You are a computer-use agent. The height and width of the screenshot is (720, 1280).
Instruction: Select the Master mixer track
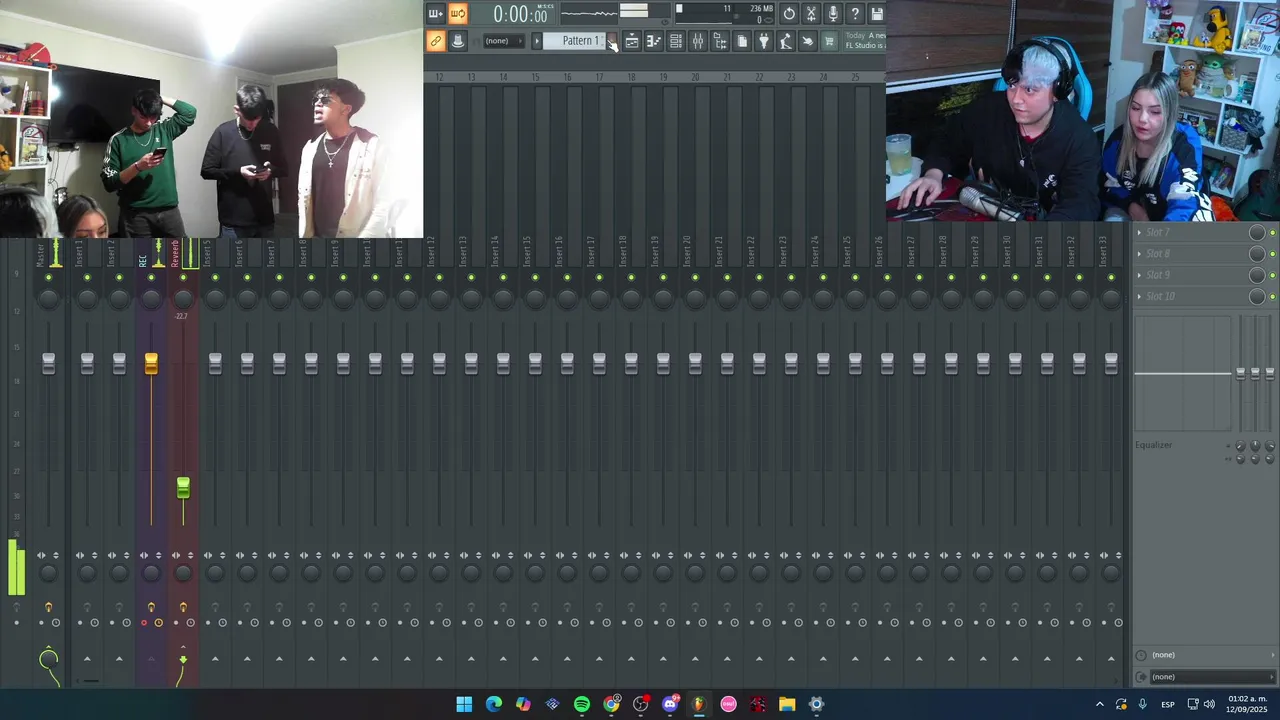tap(41, 253)
